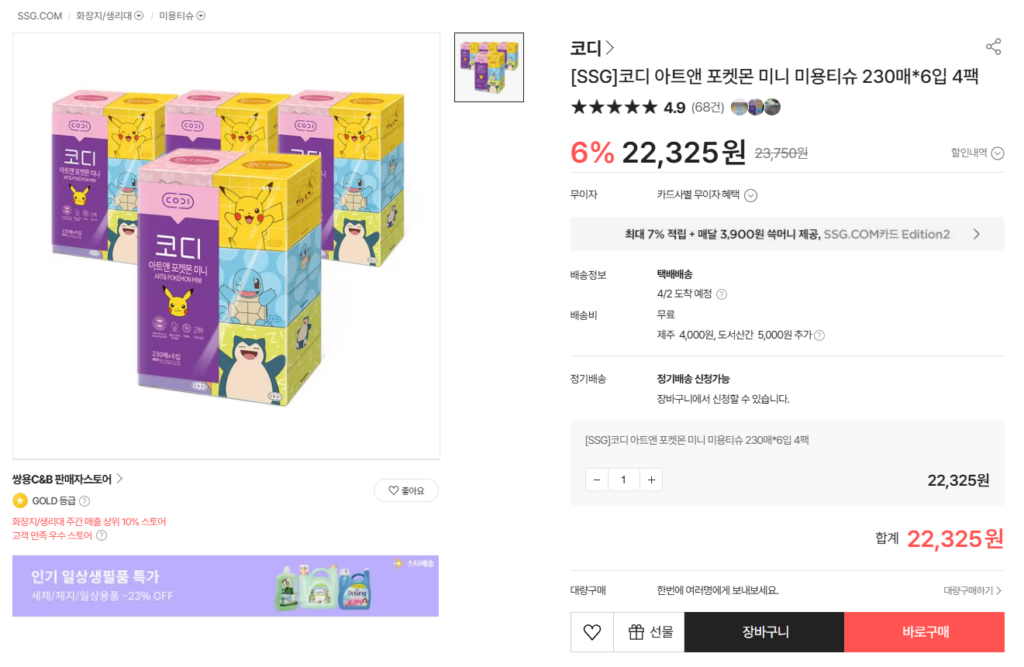Click the gift box 선물 button

tap(649, 632)
